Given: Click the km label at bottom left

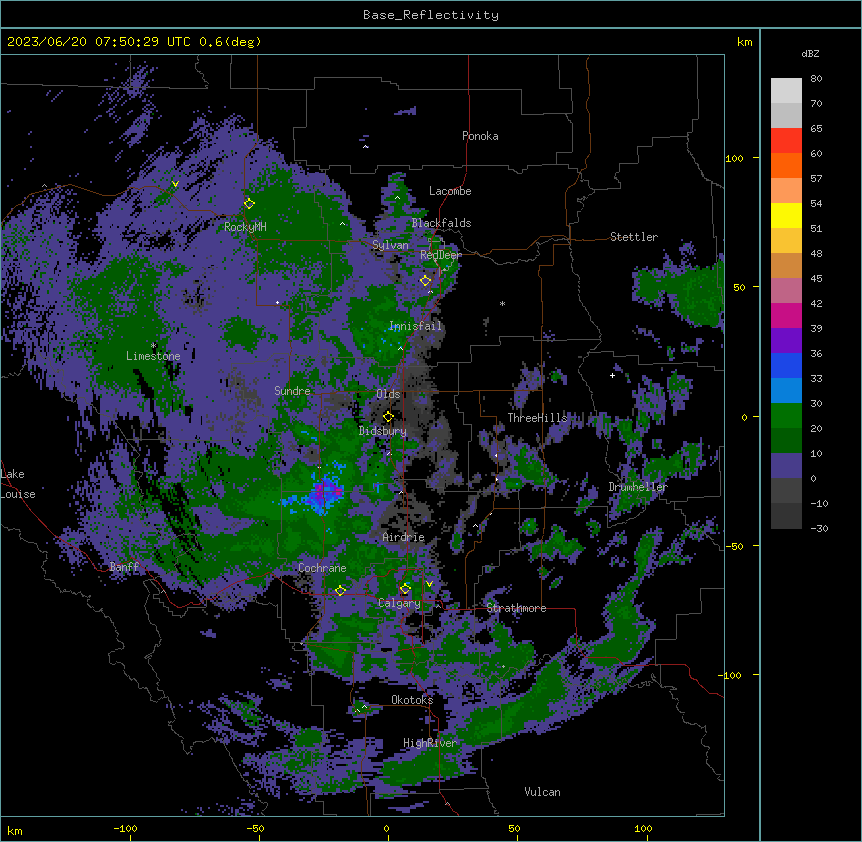Looking at the screenshot, I should click(x=15, y=830).
